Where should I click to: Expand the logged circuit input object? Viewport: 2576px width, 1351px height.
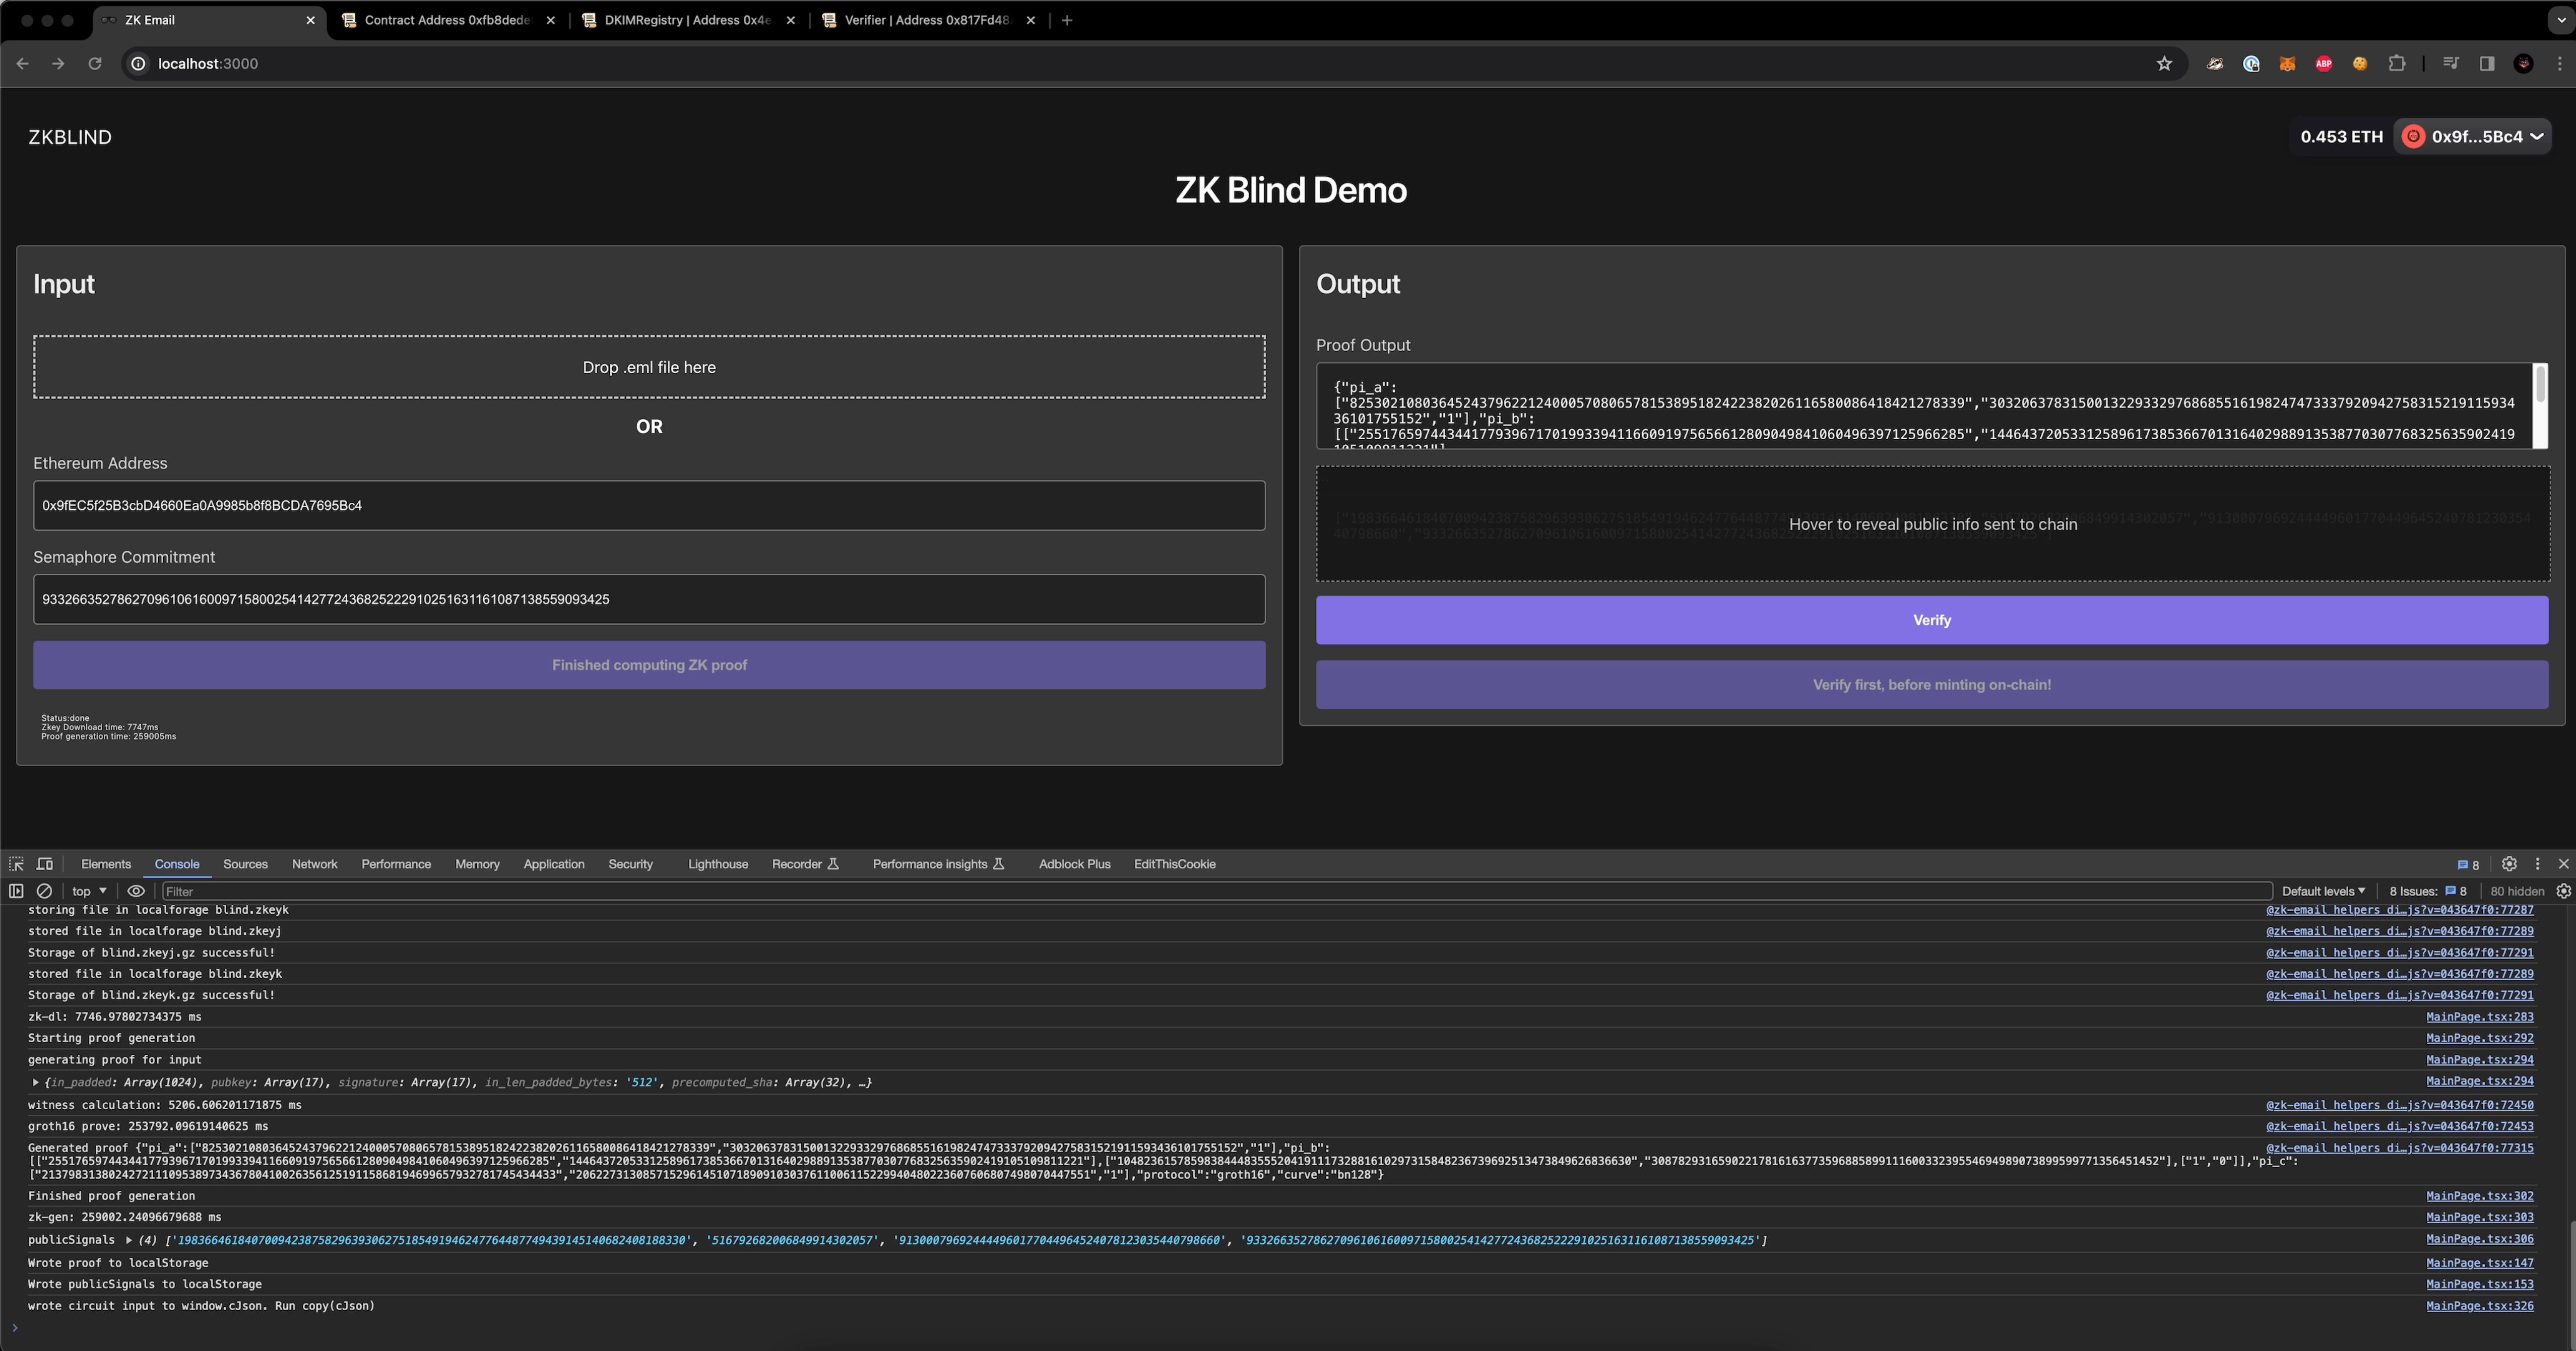pos(36,1082)
